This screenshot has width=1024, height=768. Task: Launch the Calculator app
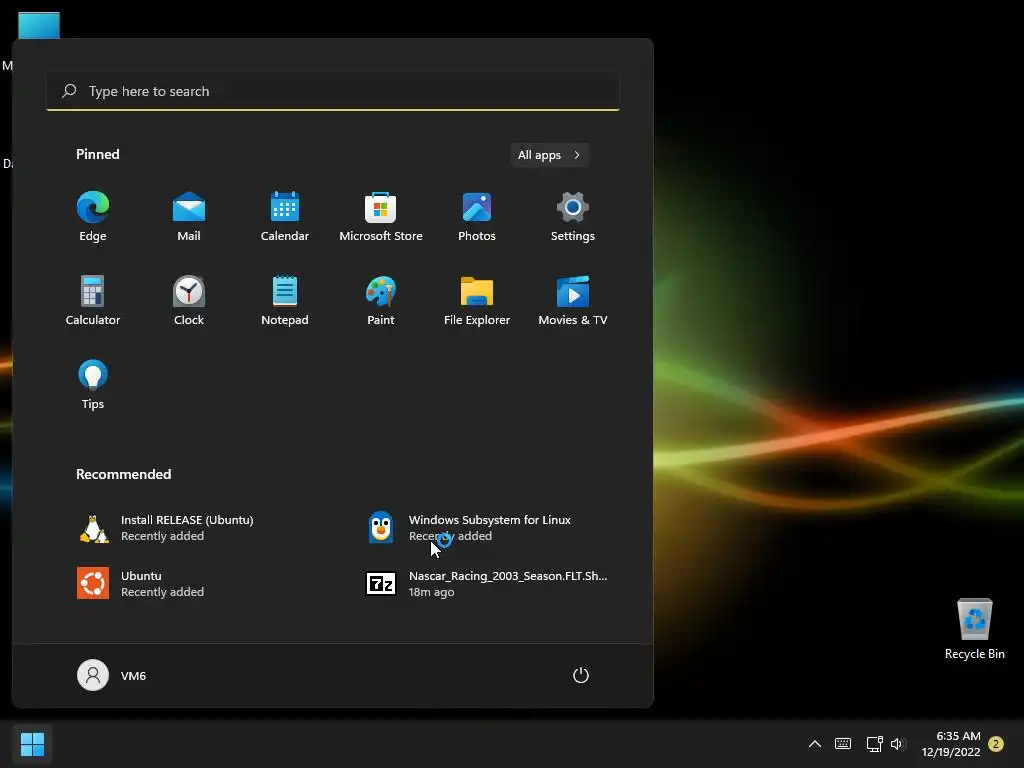[x=93, y=300]
